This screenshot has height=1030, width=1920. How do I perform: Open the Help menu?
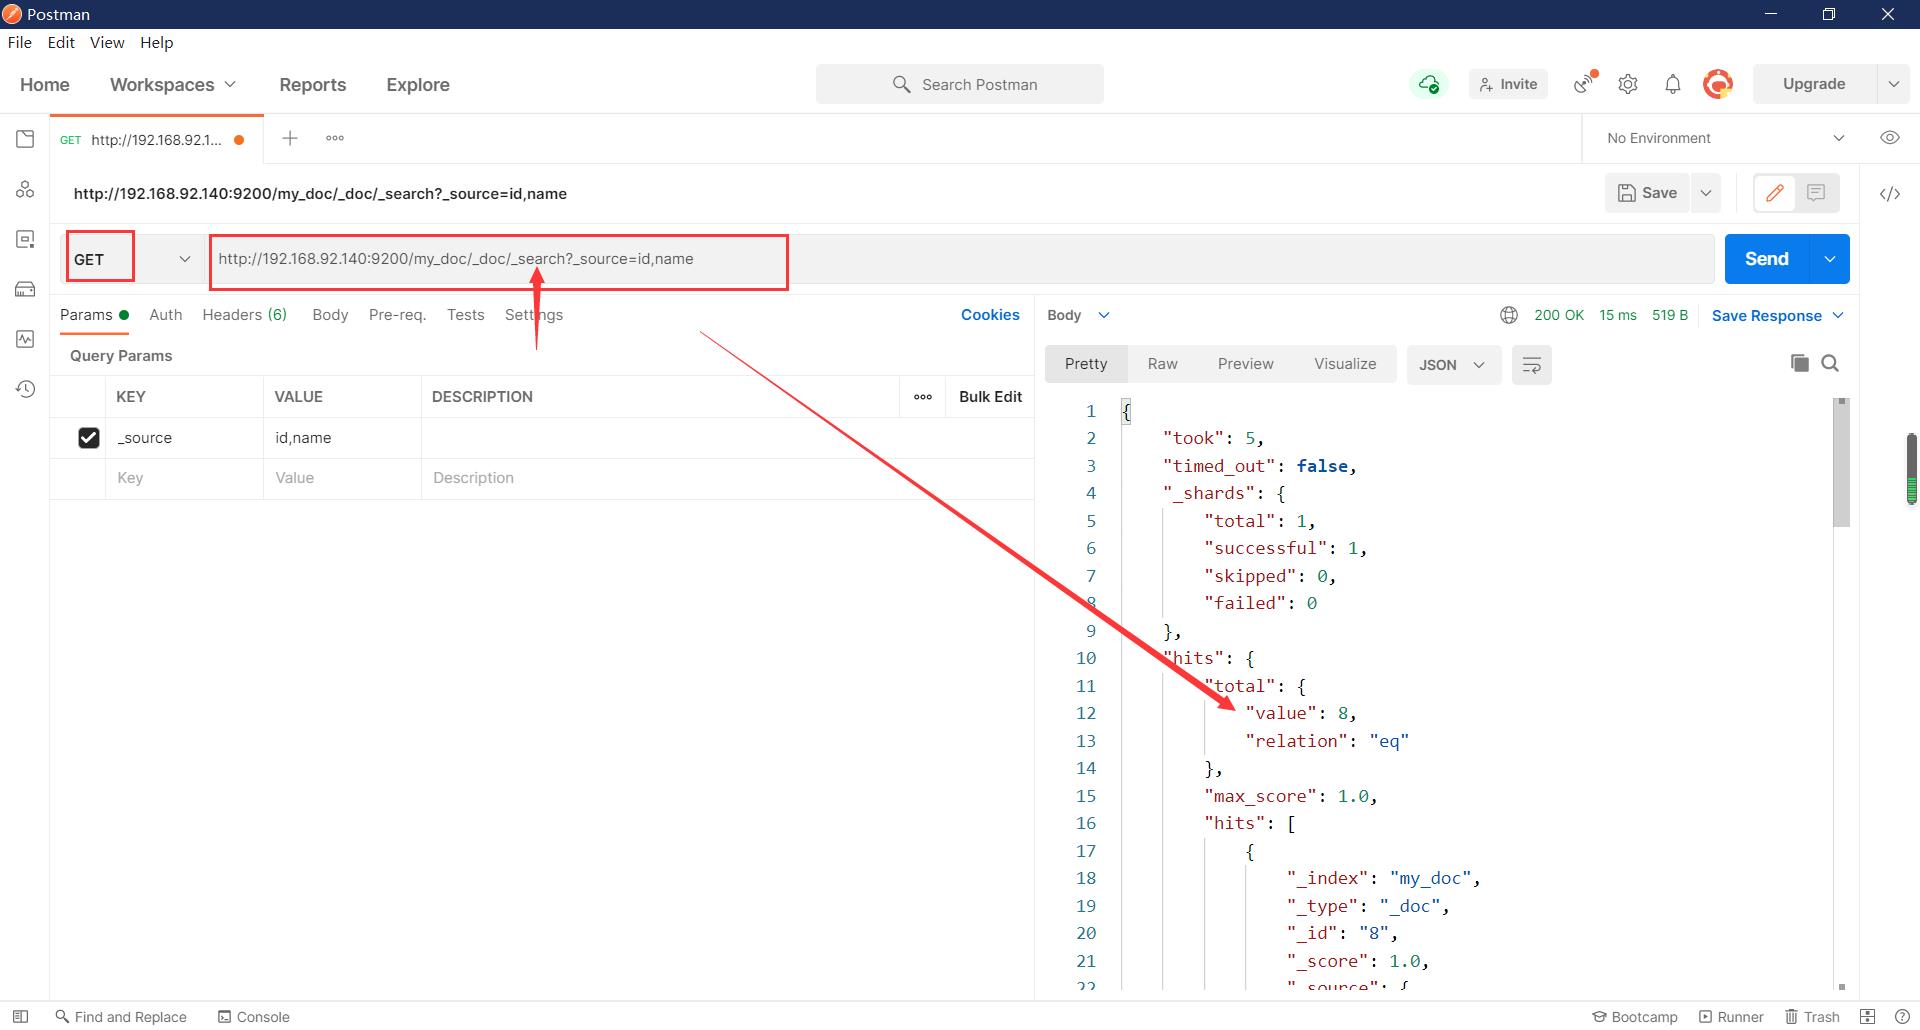coord(157,42)
